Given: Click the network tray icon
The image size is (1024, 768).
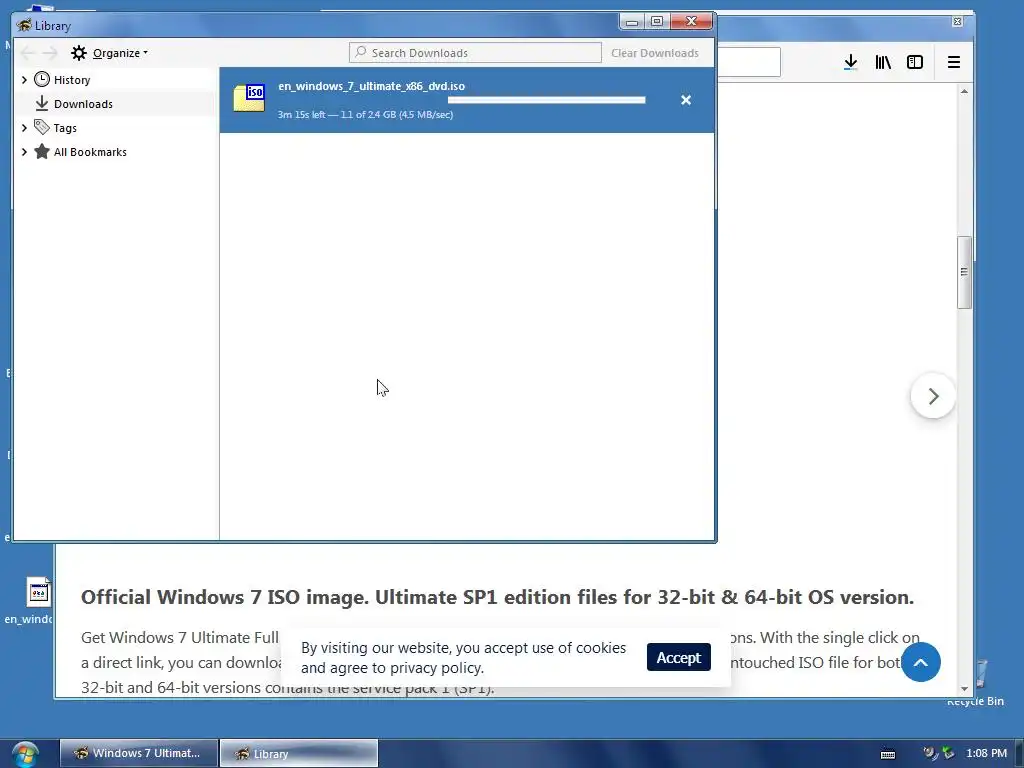Looking at the screenshot, I should pyautogui.click(x=948, y=753).
